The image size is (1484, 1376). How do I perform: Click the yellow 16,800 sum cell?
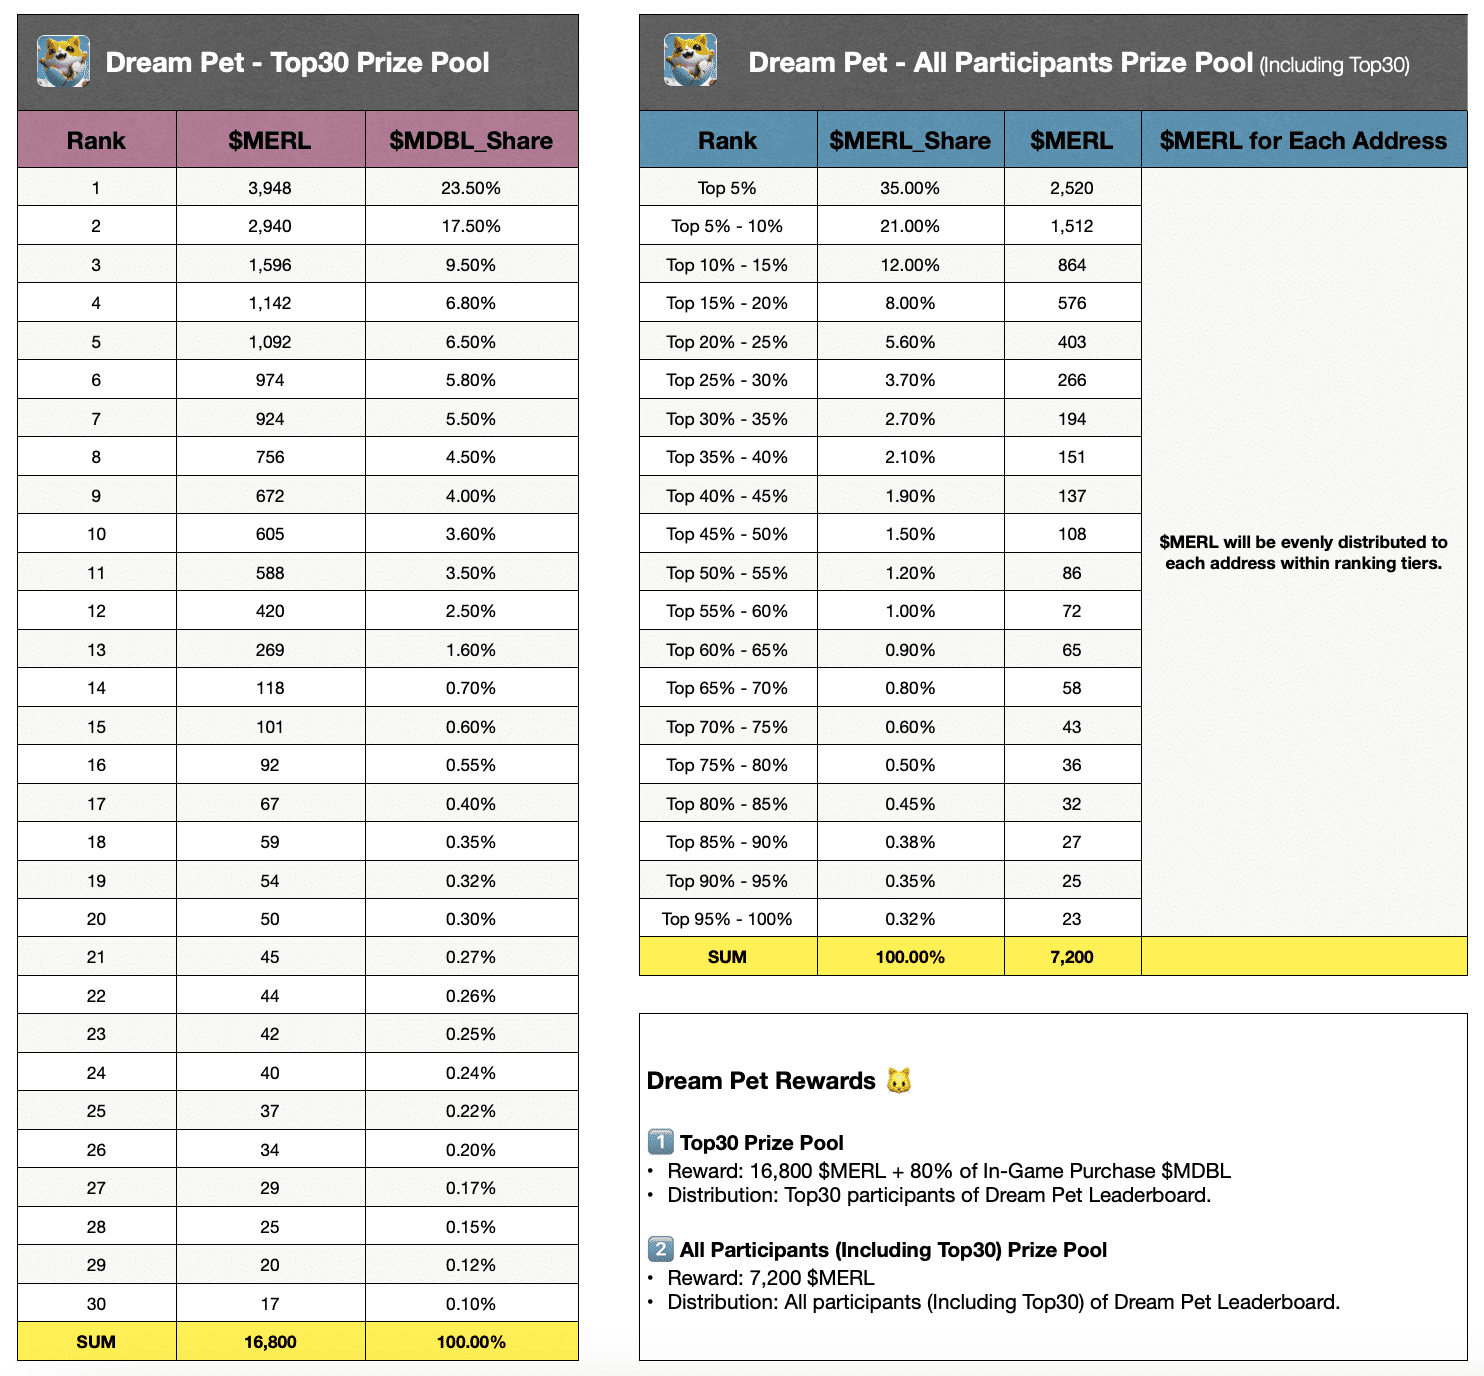[x=270, y=1342]
